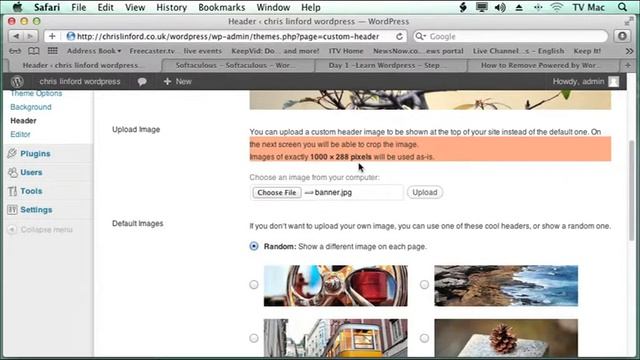This screenshot has height=360, width=640.
Task: Show all bookmarks book icon
Action: pyautogui.click(x=34, y=51)
